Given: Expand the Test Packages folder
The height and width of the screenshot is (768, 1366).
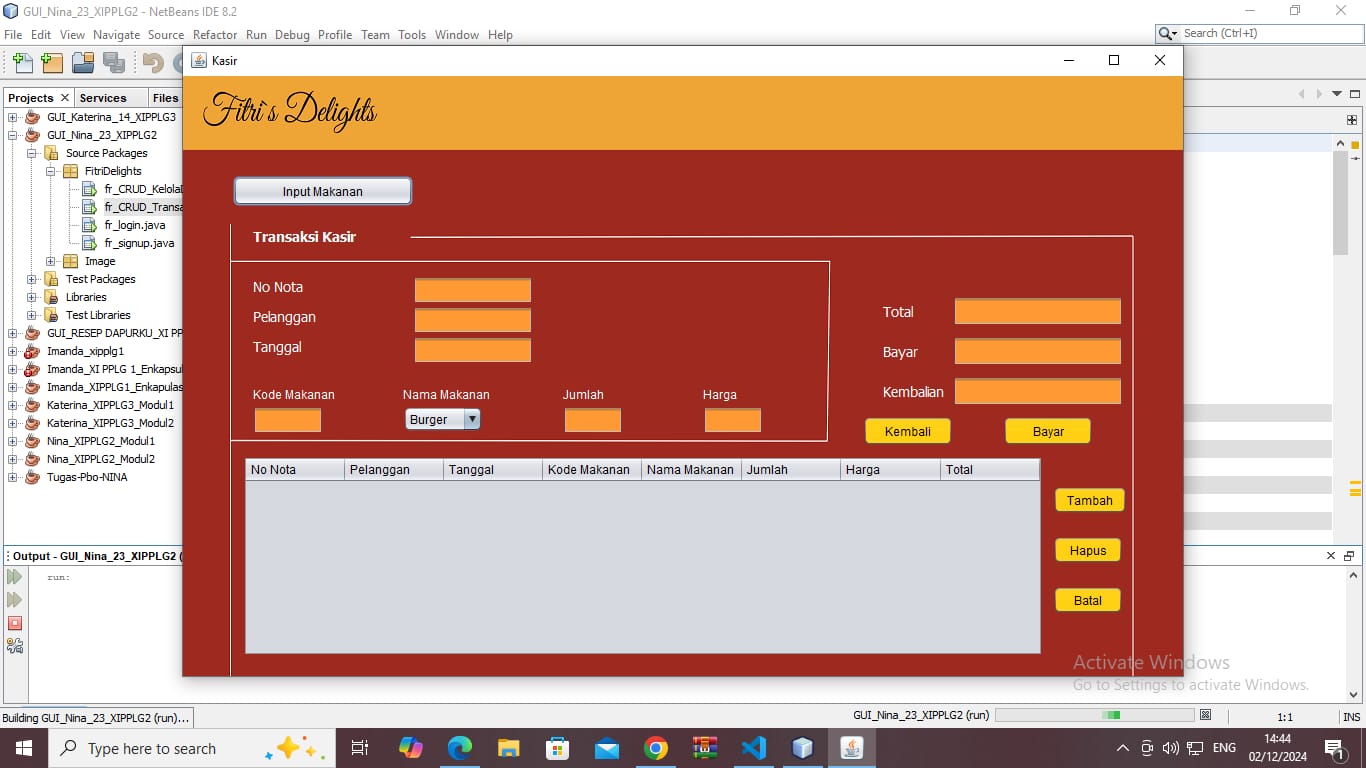Looking at the screenshot, I should pos(32,279).
